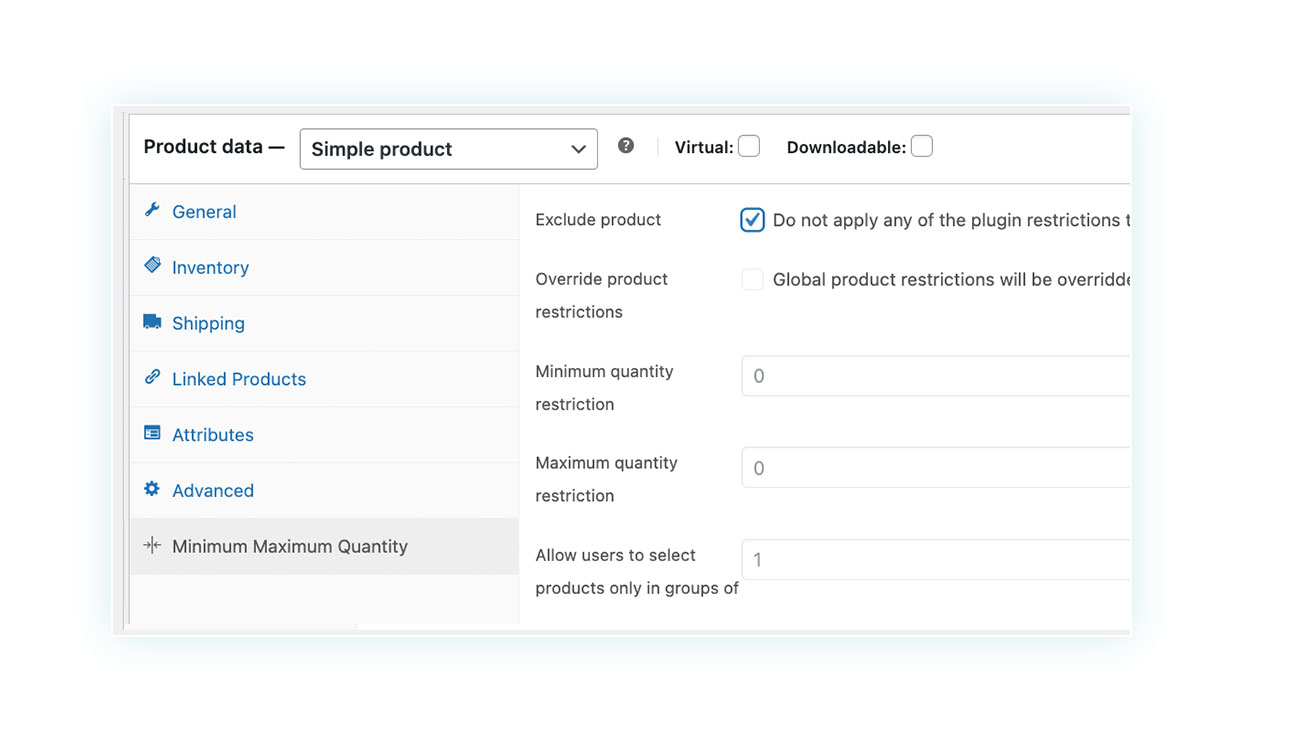Click the Linked Products chain icon
1300x739 pixels.
[152, 377]
